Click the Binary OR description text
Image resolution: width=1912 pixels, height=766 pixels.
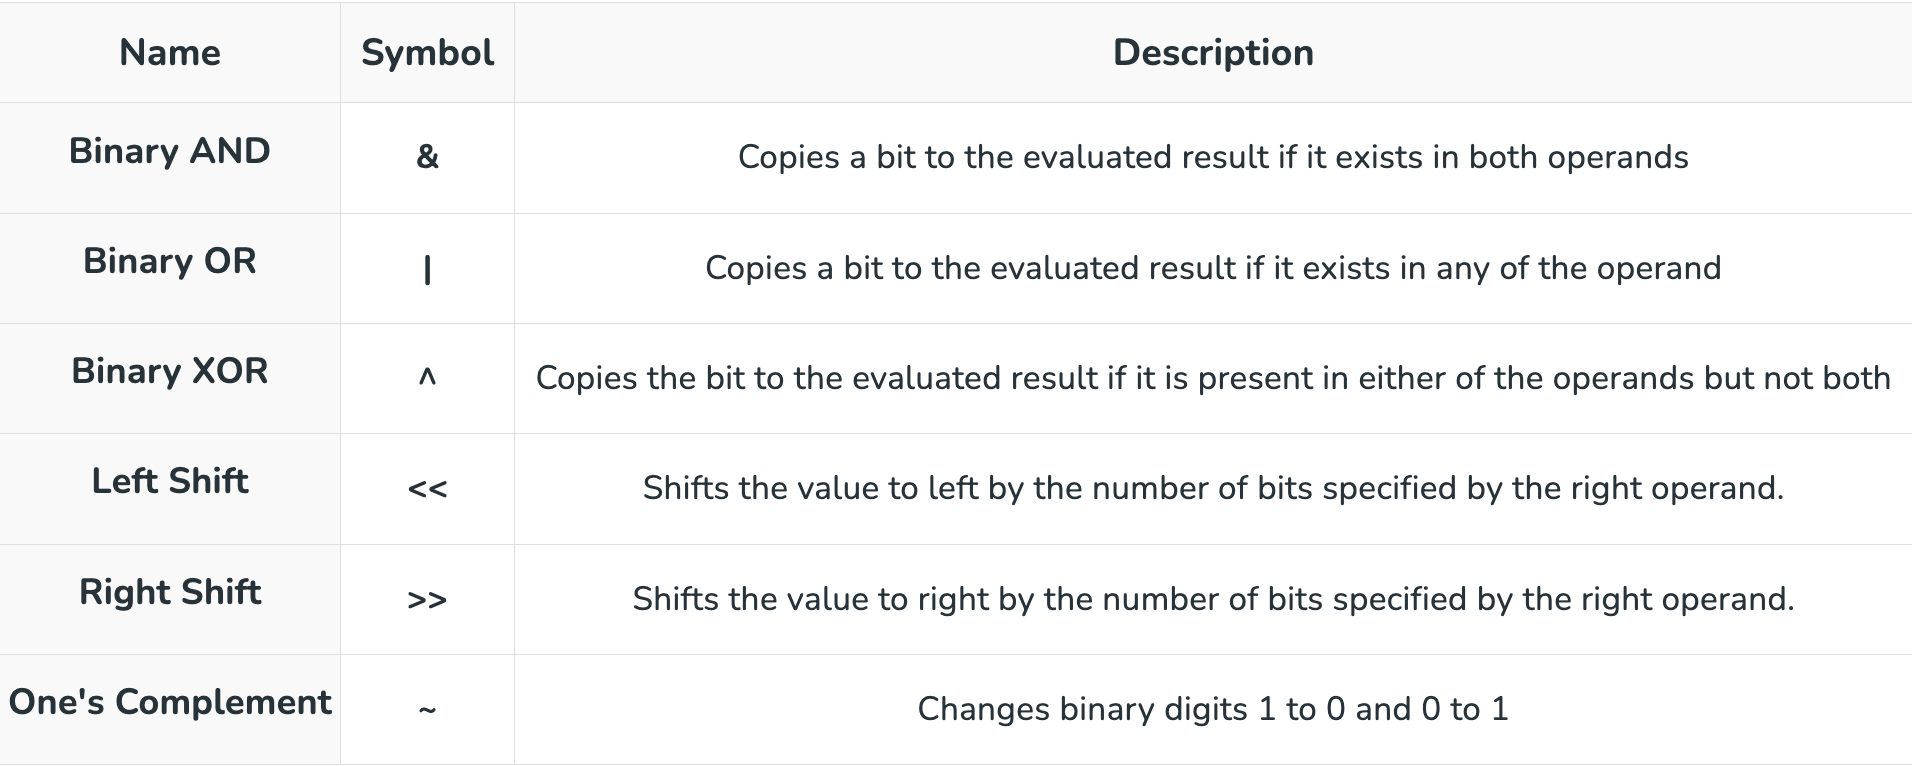coord(1212,268)
